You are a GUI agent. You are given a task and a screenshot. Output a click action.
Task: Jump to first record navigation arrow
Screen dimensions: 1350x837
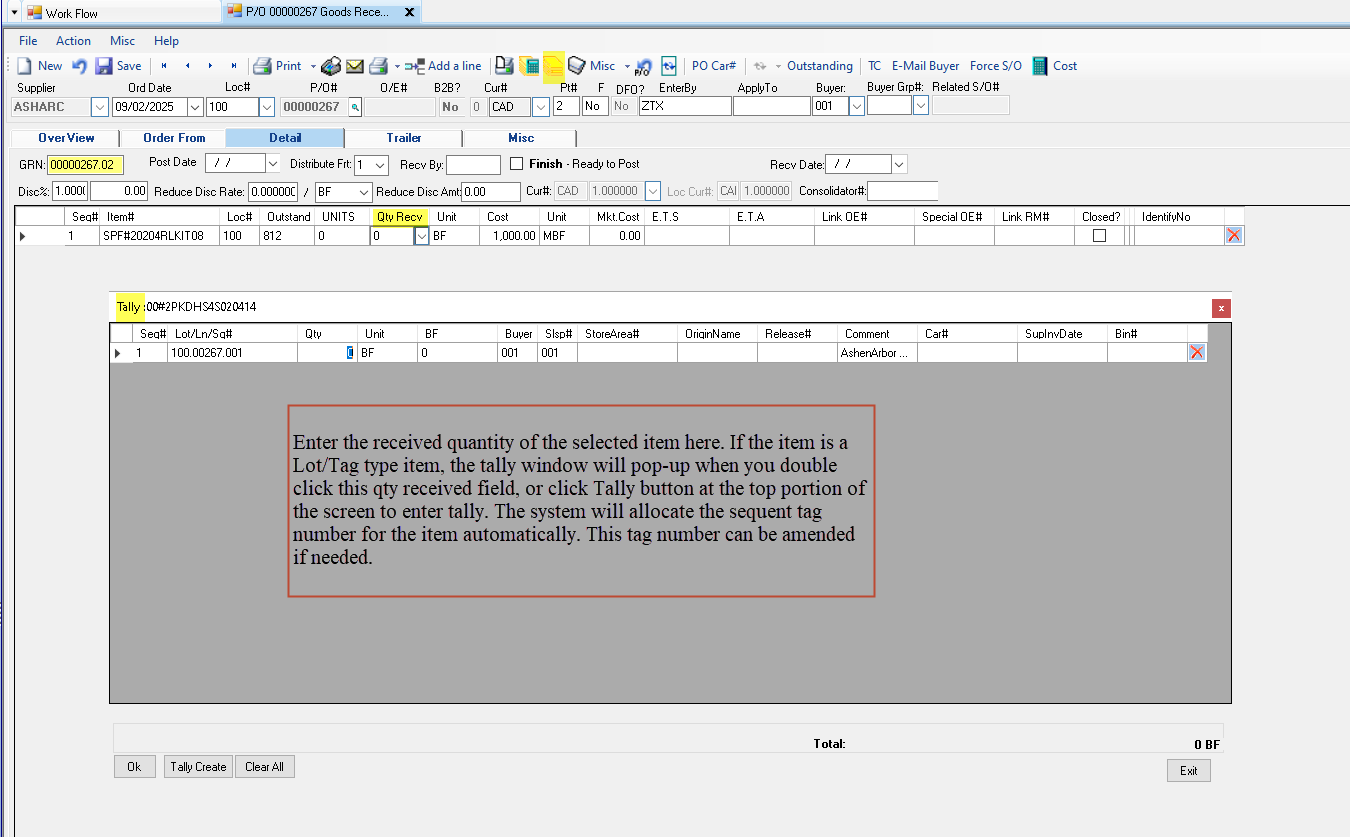164,66
